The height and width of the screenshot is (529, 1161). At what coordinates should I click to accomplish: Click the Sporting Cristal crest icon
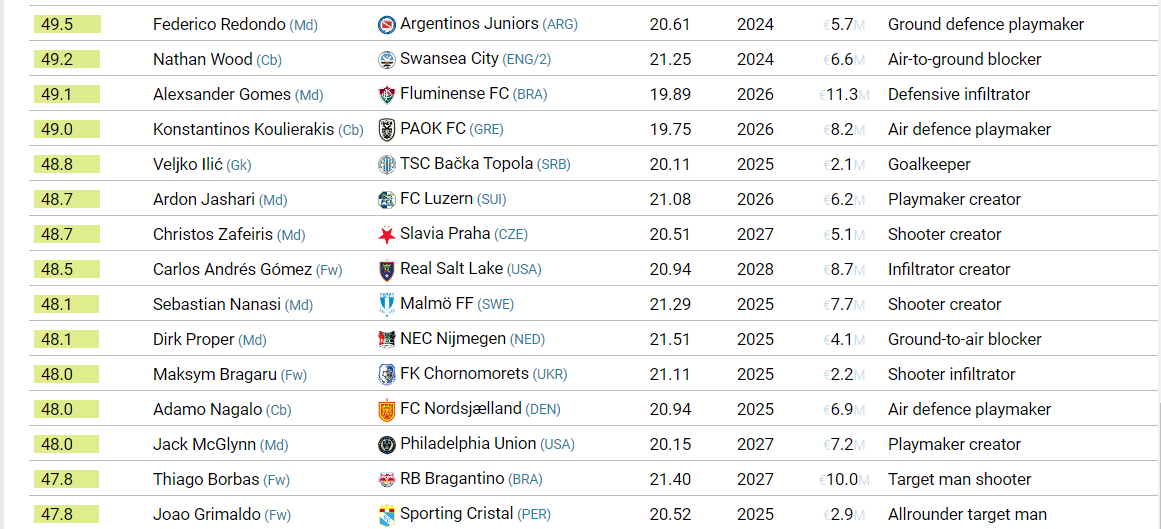(387, 515)
